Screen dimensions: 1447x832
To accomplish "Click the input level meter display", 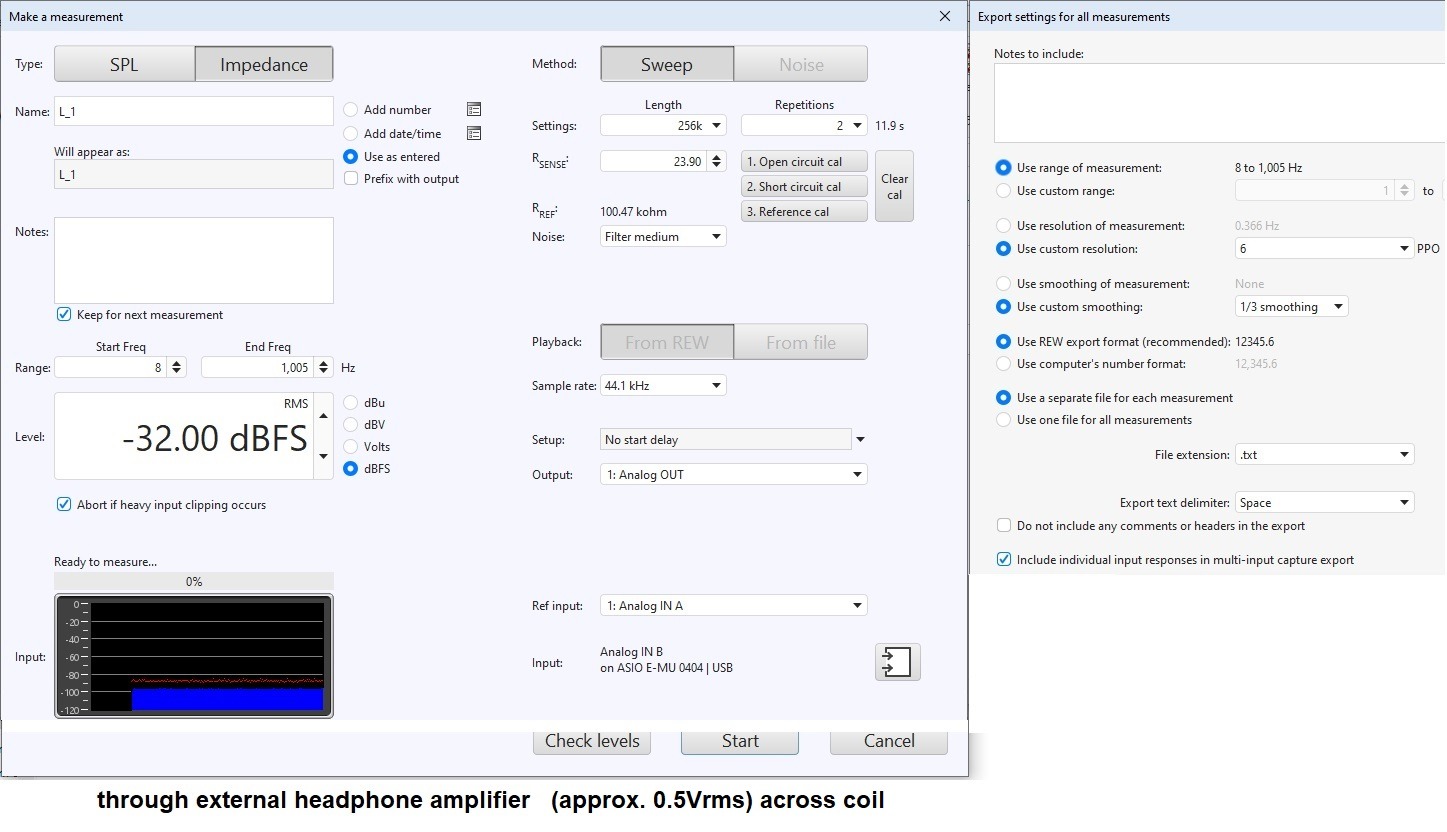I will (x=194, y=656).
